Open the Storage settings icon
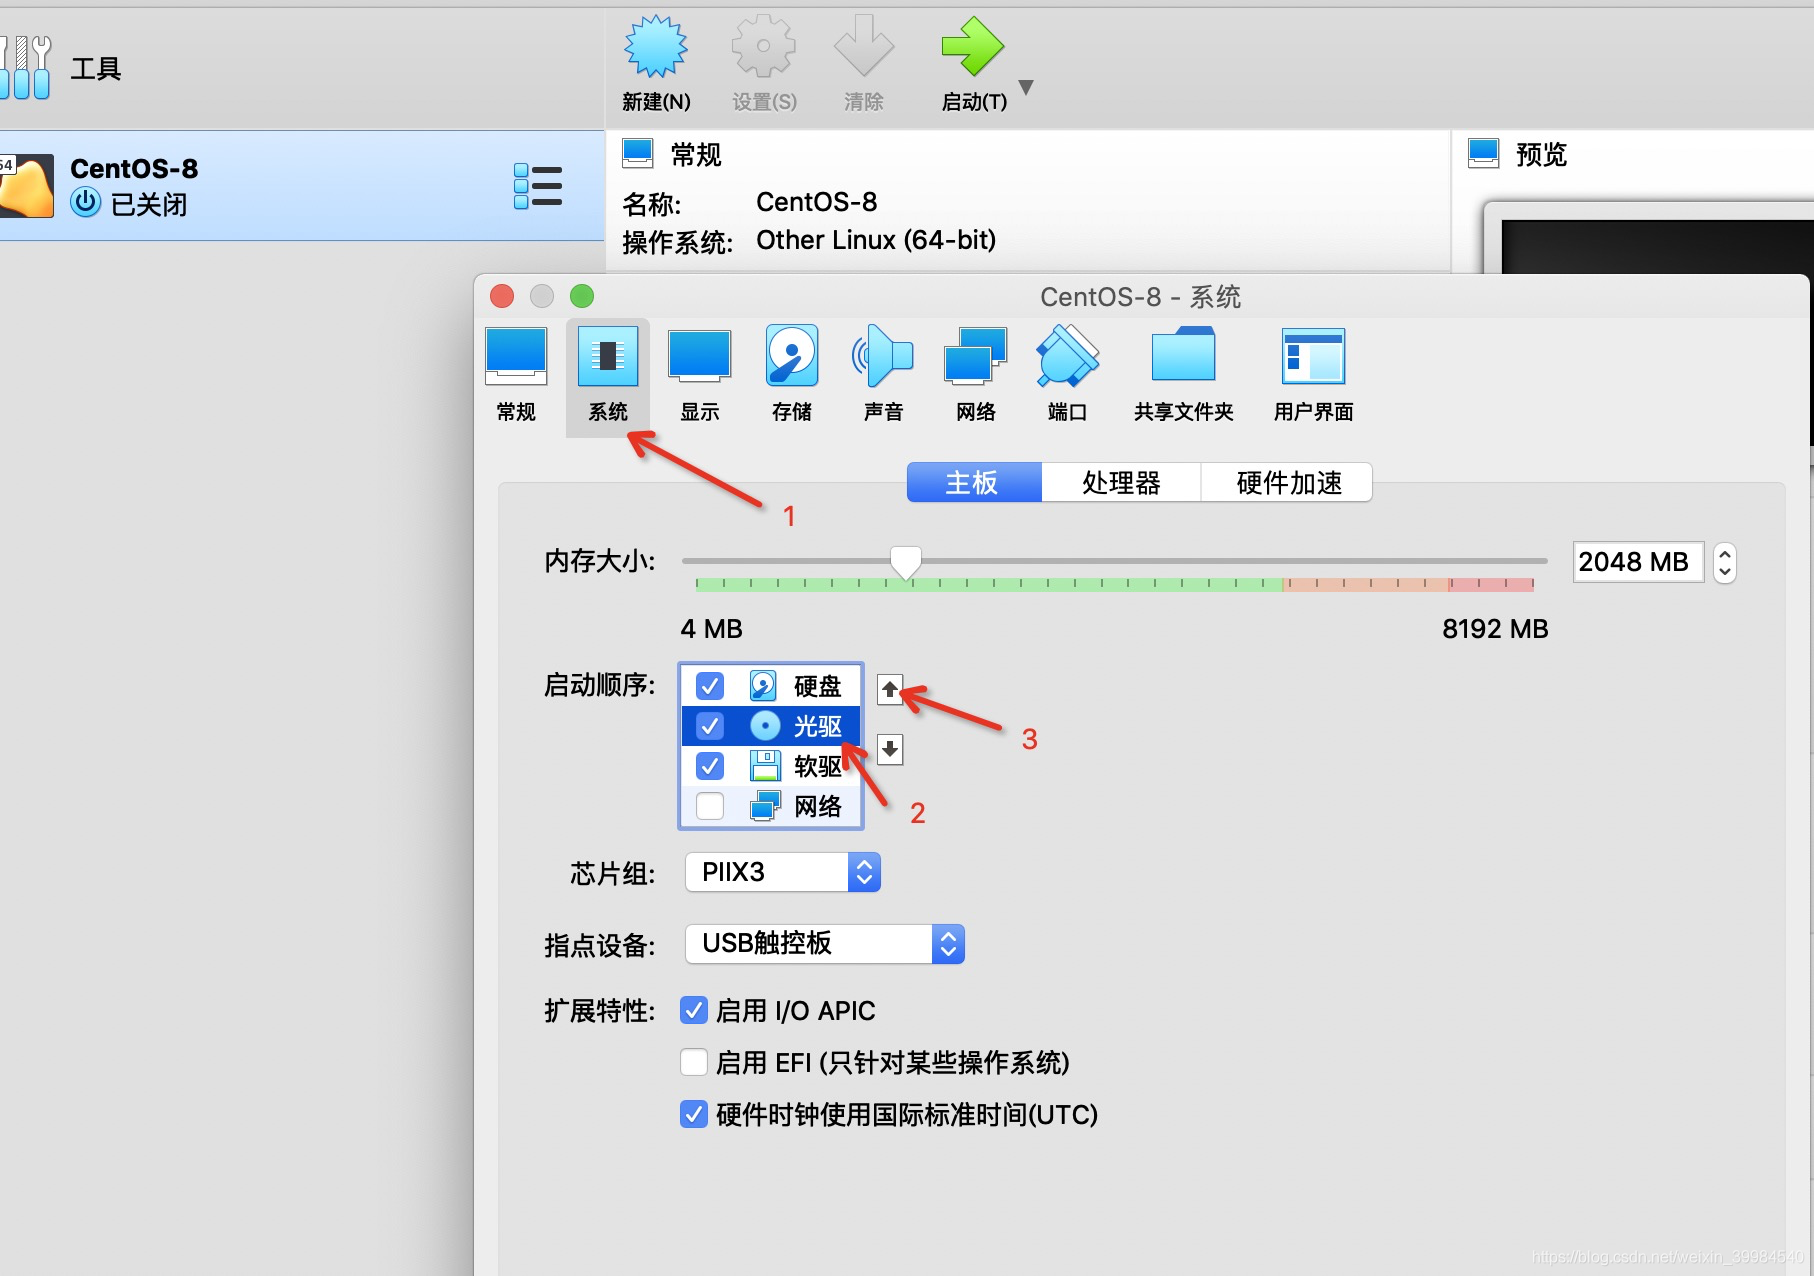 791,372
